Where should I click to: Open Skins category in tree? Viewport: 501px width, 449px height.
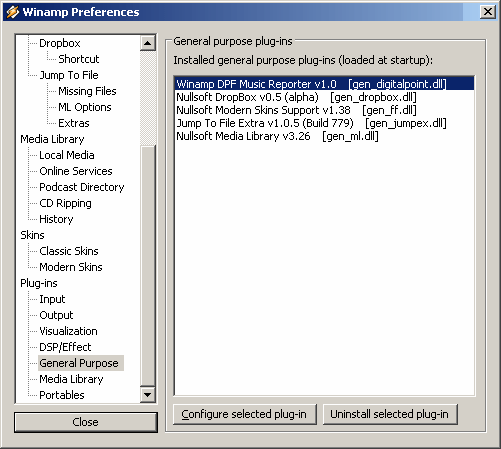pyautogui.click(x=32, y=235)
